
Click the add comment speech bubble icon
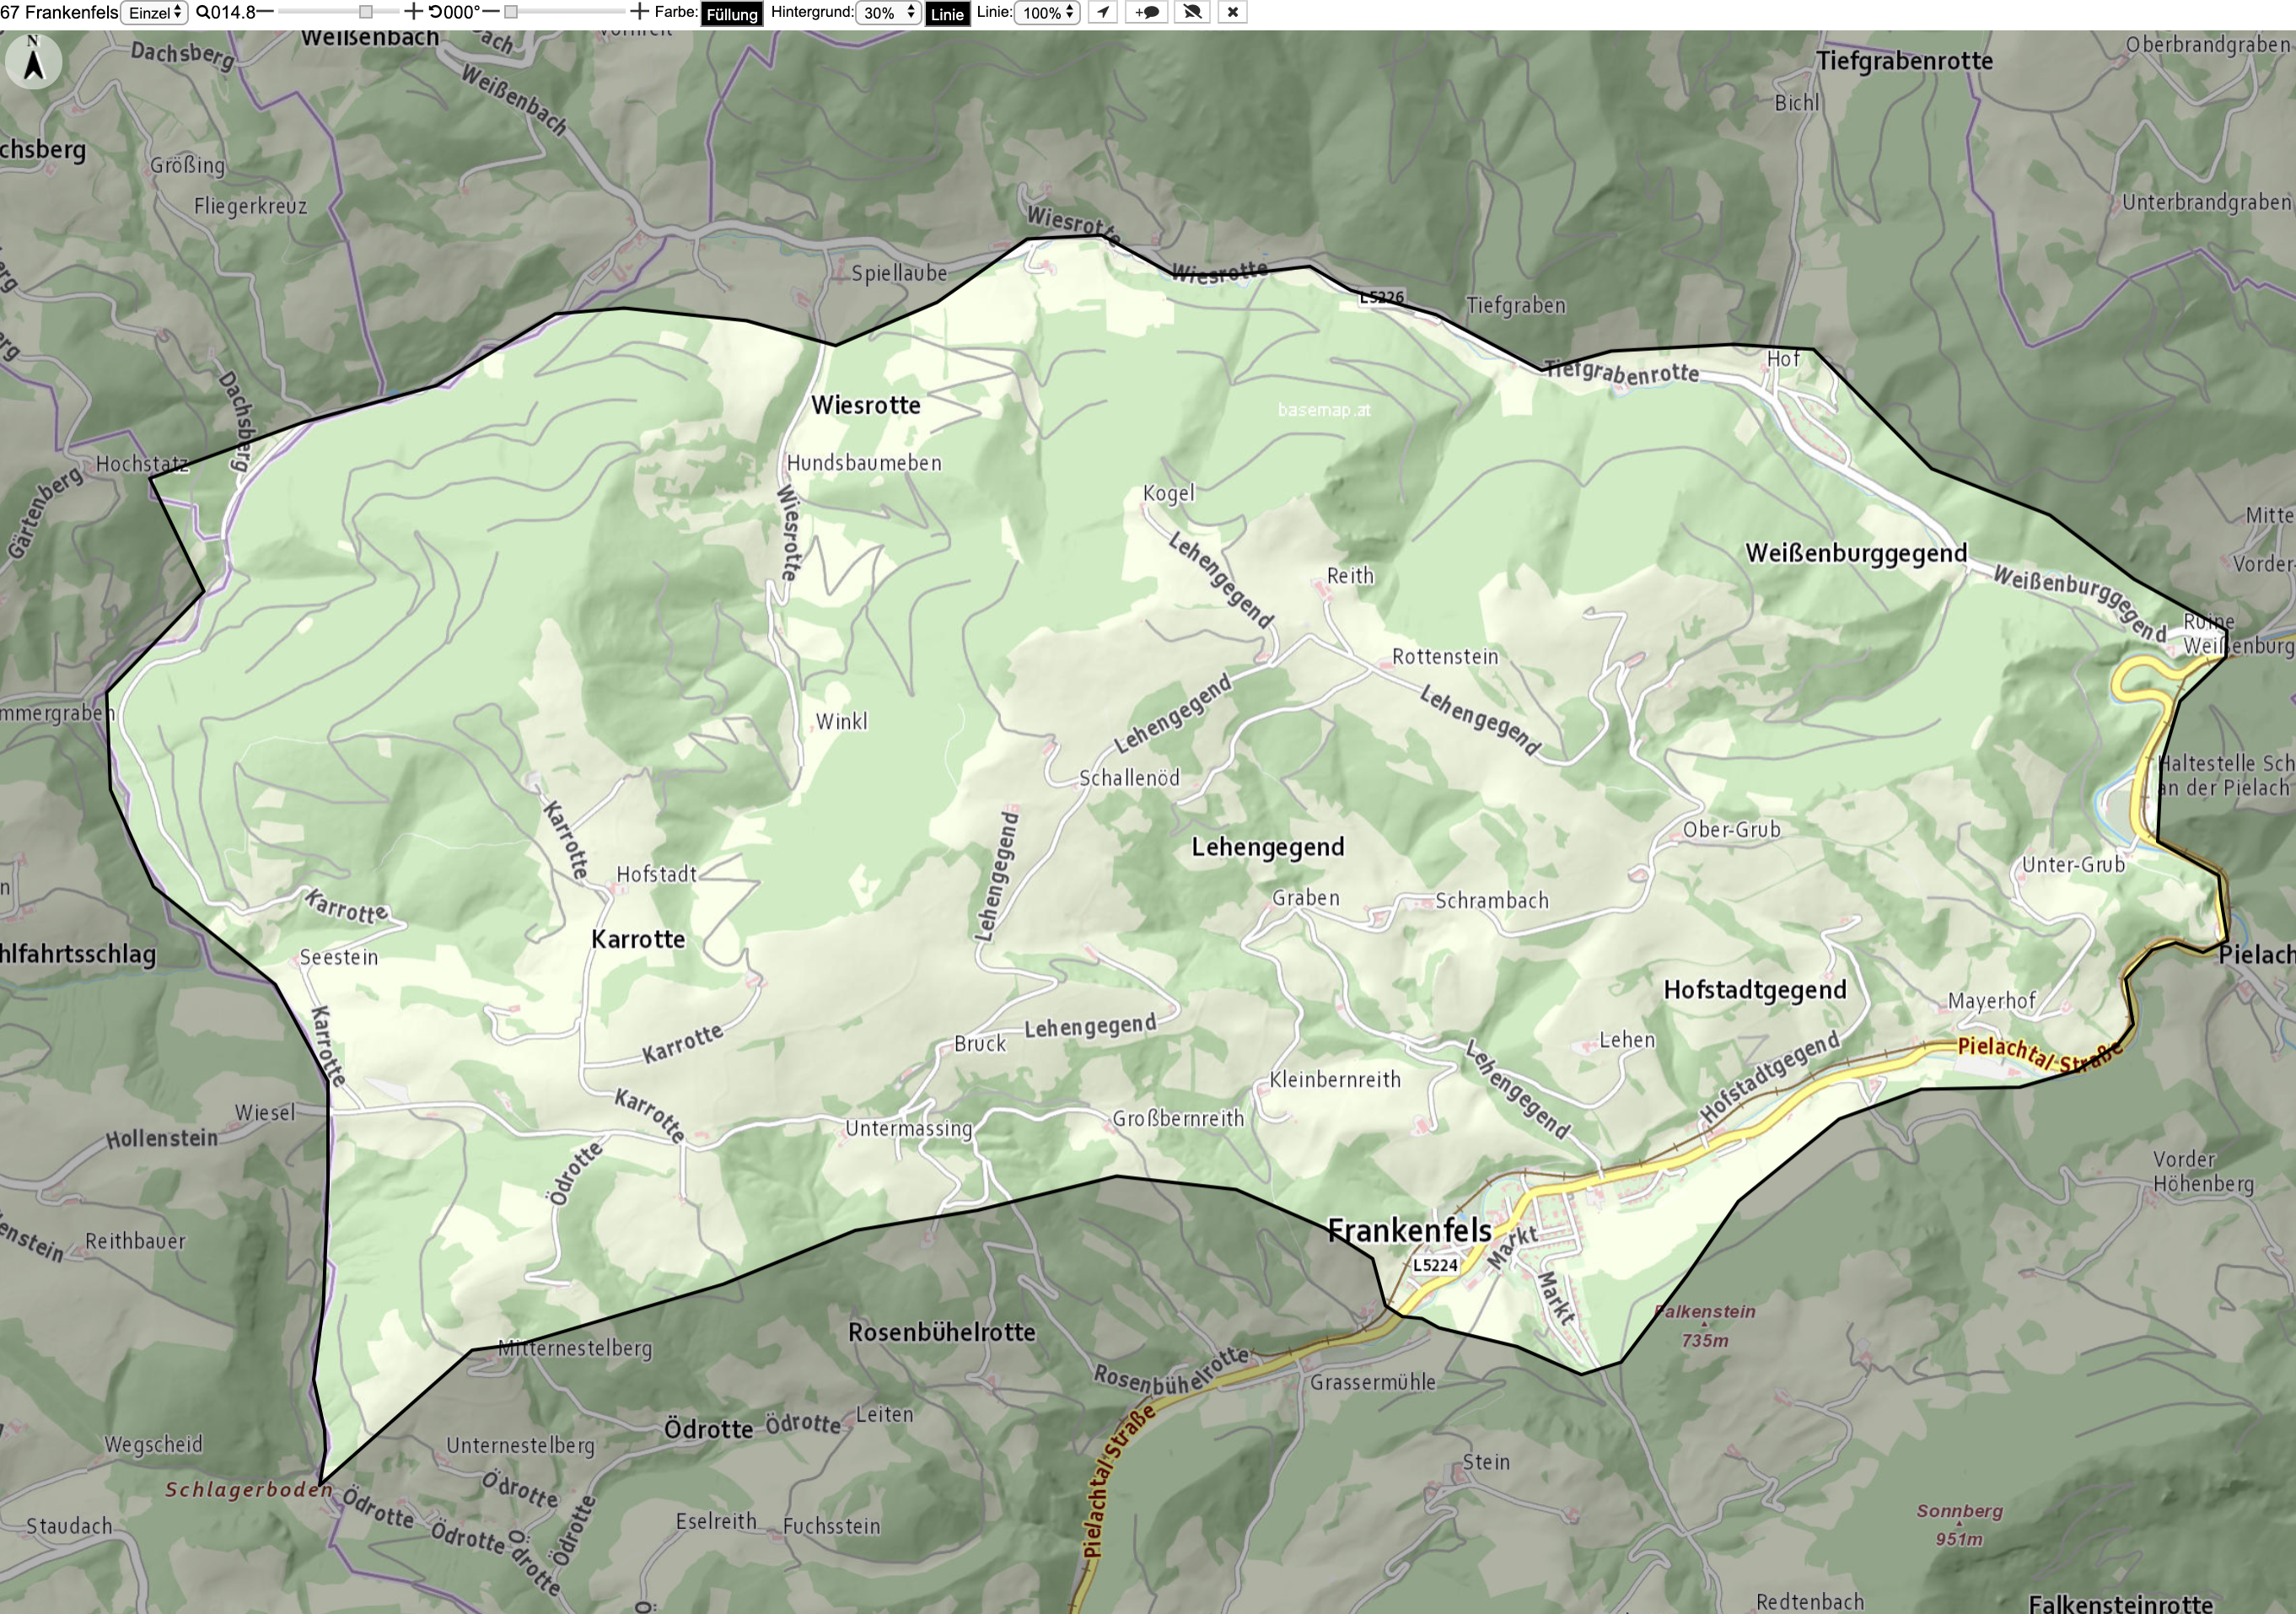click(1147, 12)
